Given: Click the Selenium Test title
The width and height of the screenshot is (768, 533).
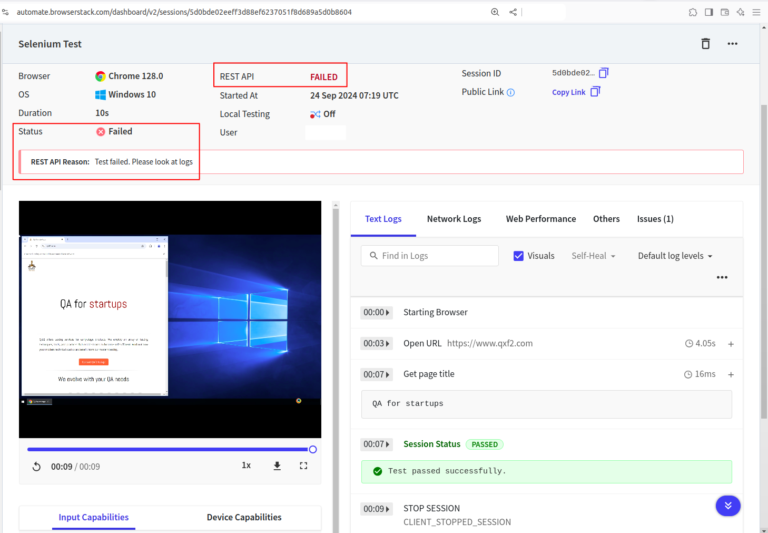Looking at the screenshot, I should [50, 44].
